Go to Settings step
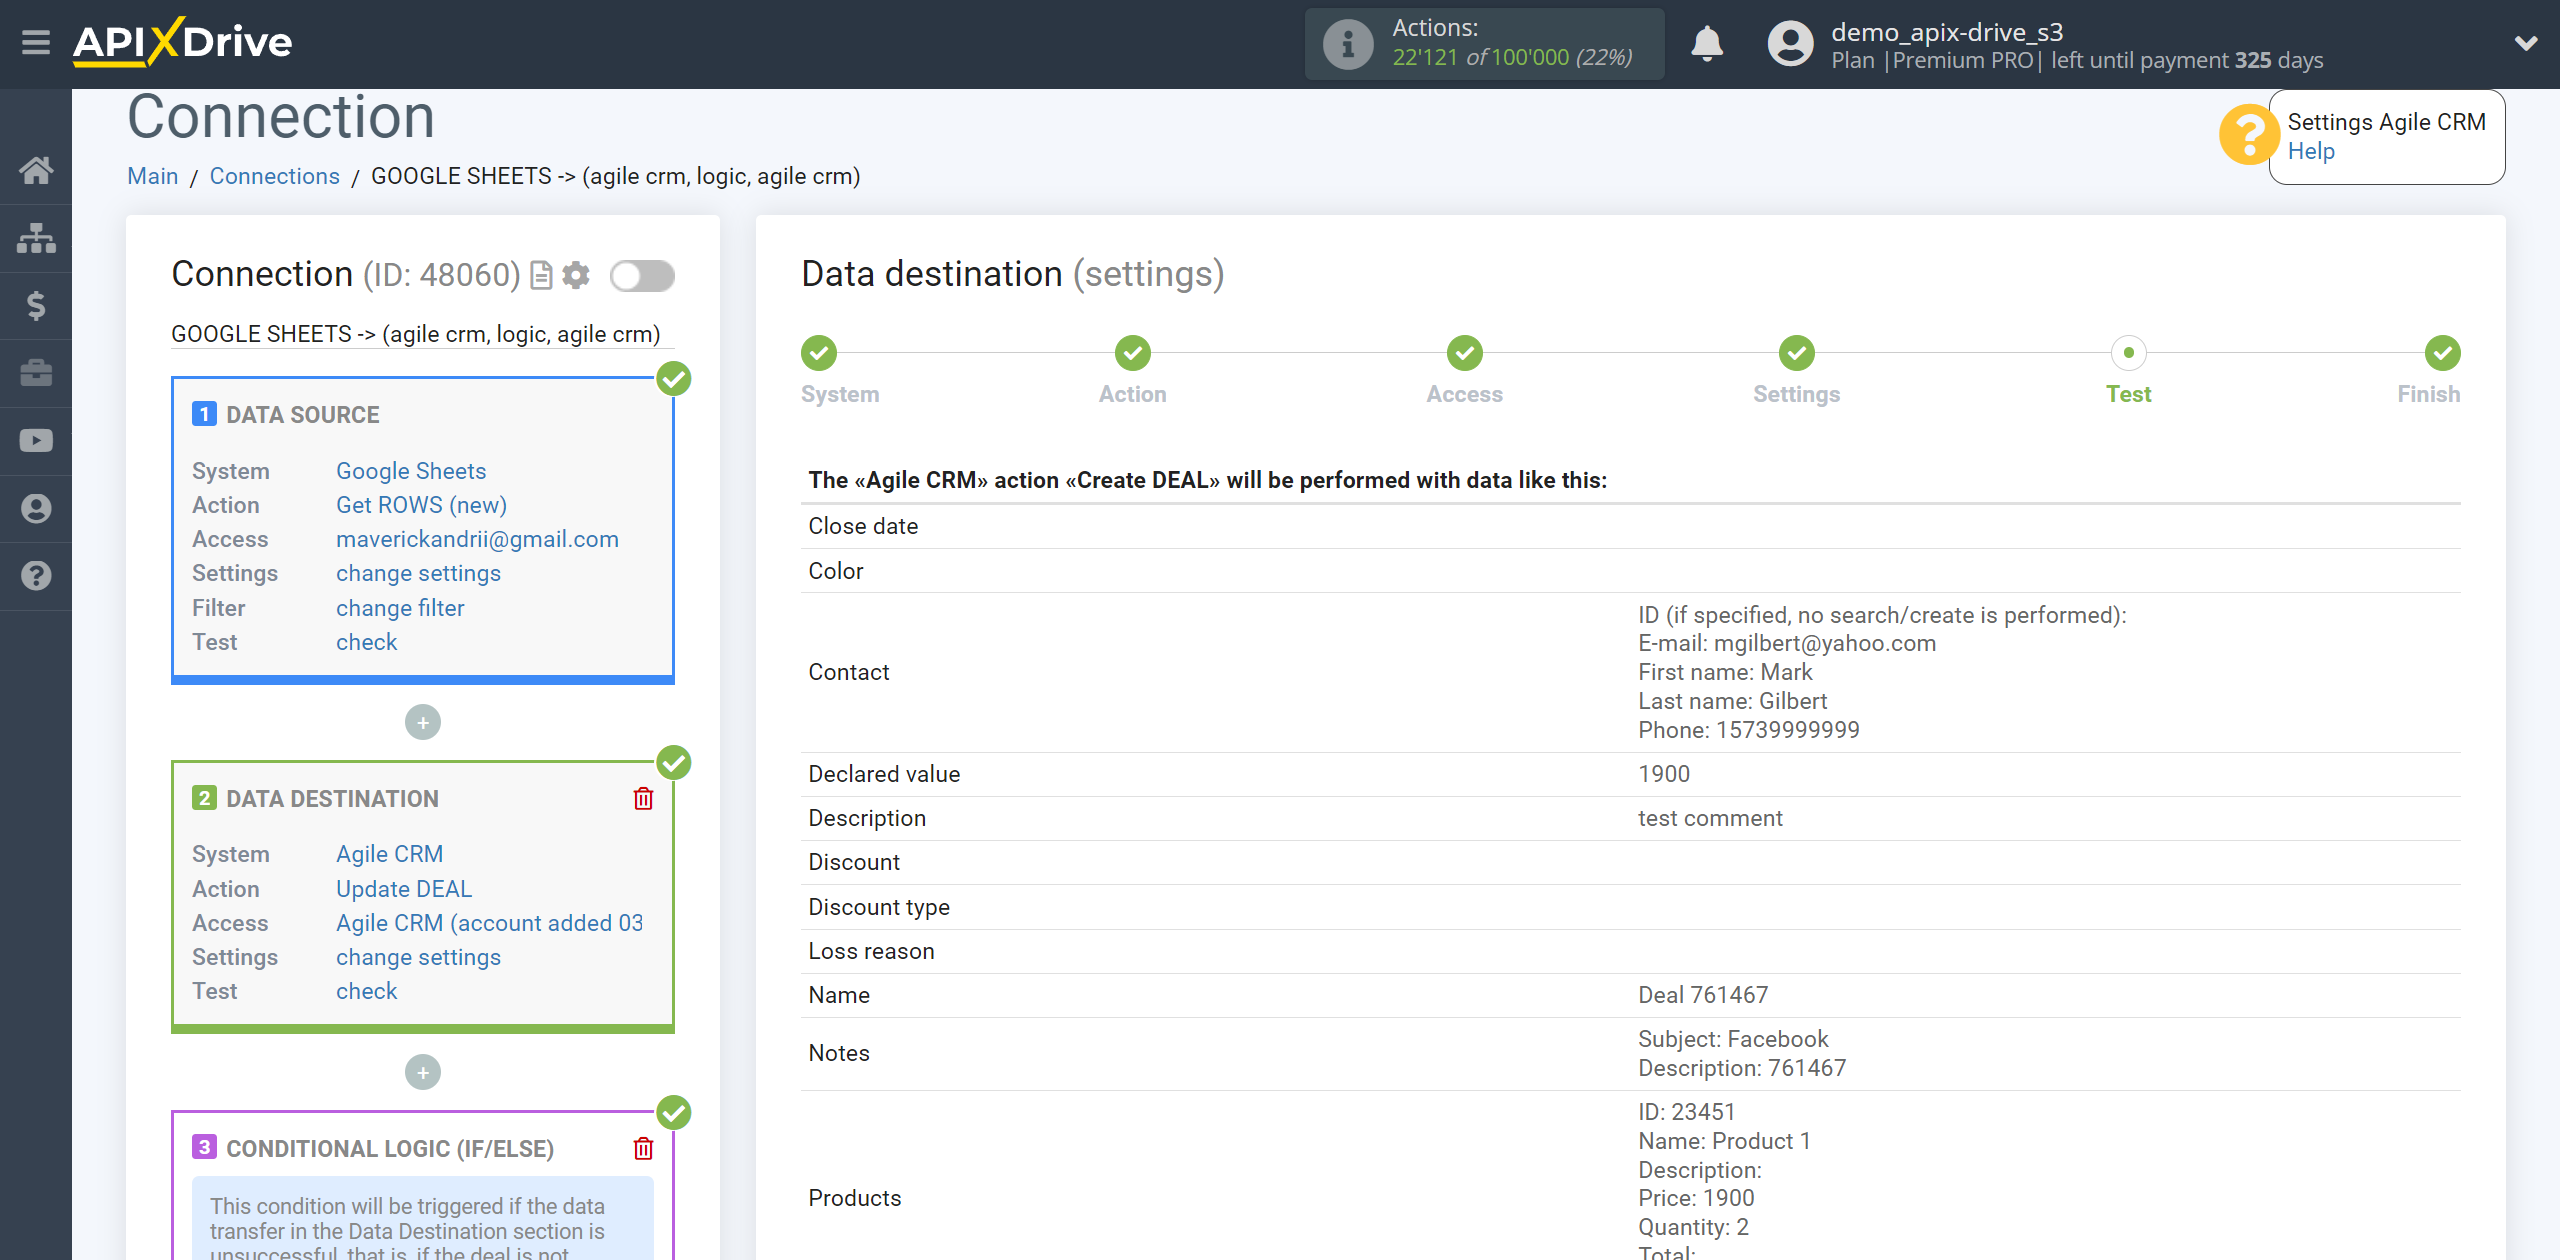 point(1797,353)
